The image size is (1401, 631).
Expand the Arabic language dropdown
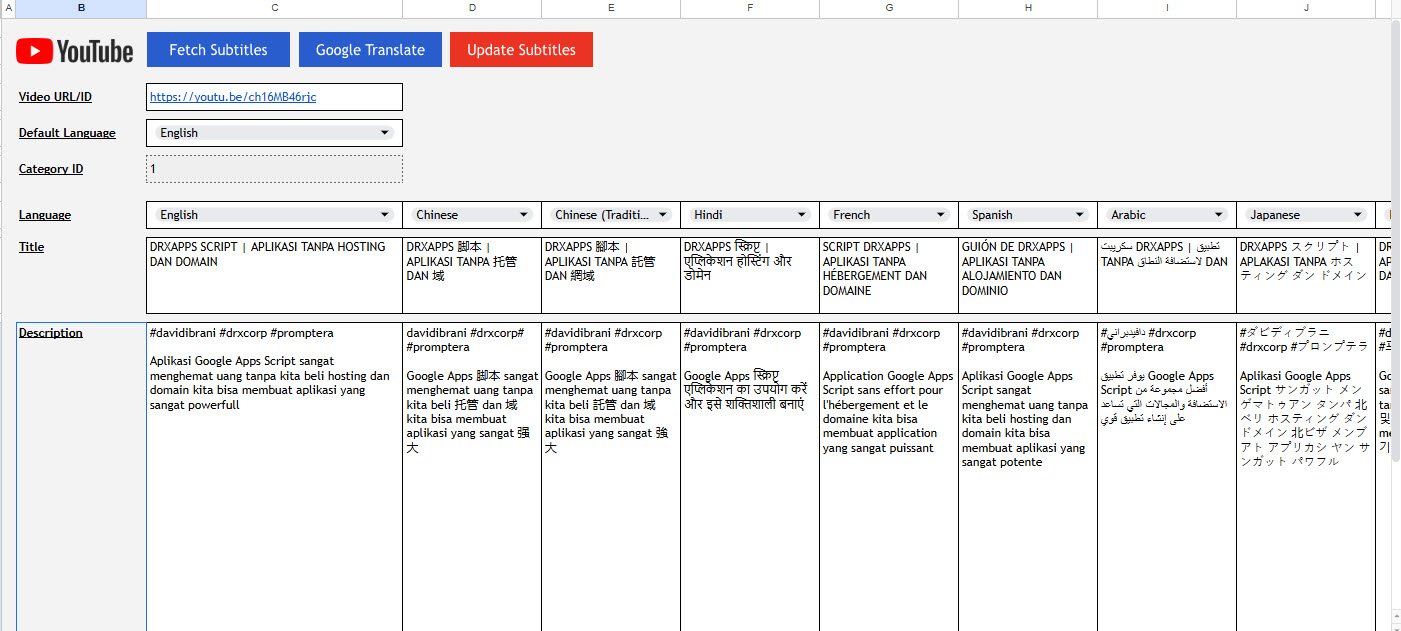pyautogui.click(x=1167, y=215)
